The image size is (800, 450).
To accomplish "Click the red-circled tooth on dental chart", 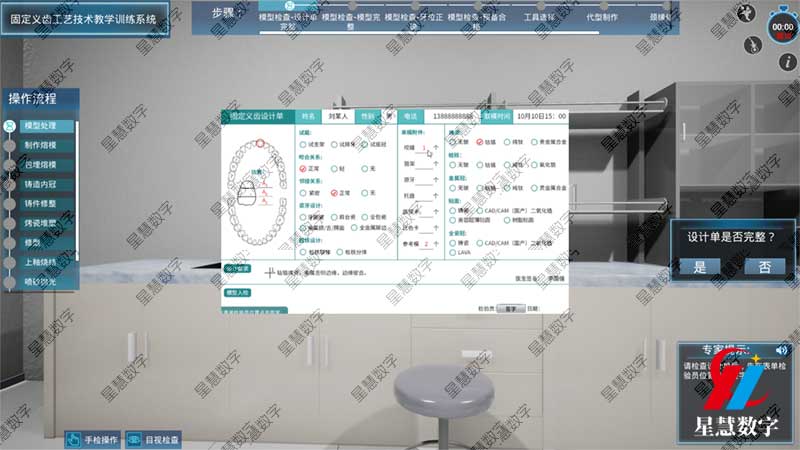I will 262,144.
